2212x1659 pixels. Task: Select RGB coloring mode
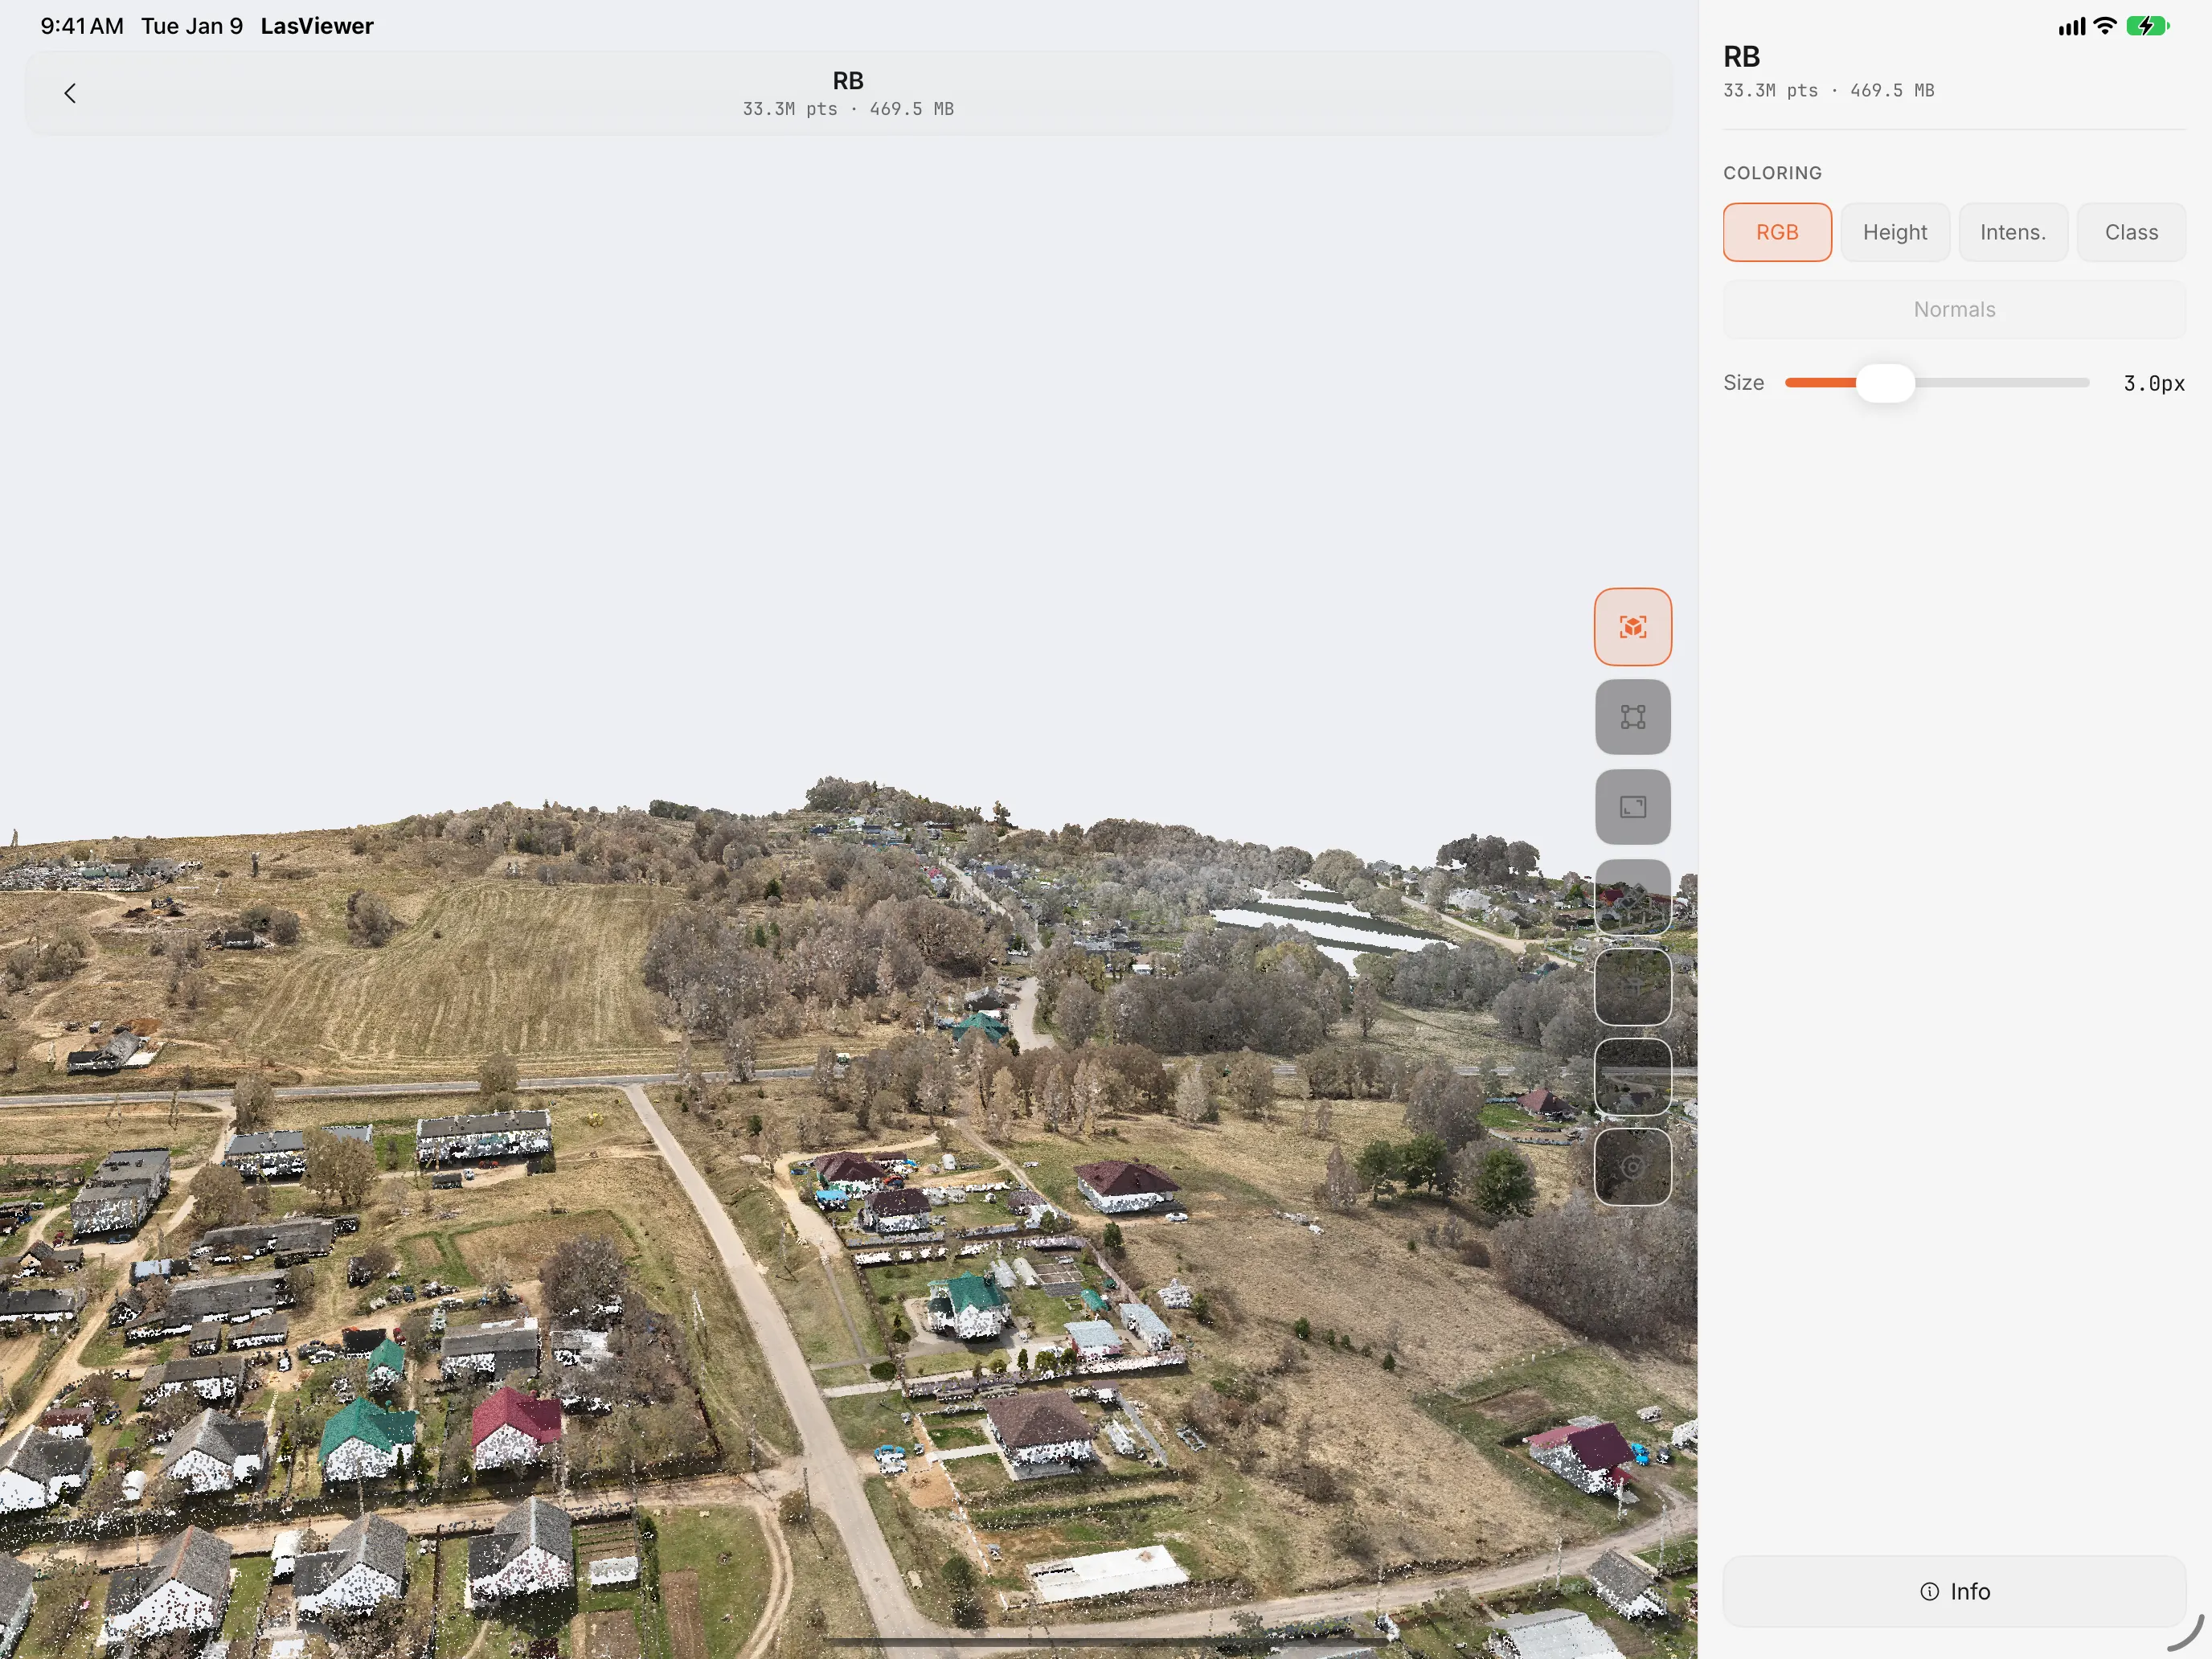tap(1777, 232)
